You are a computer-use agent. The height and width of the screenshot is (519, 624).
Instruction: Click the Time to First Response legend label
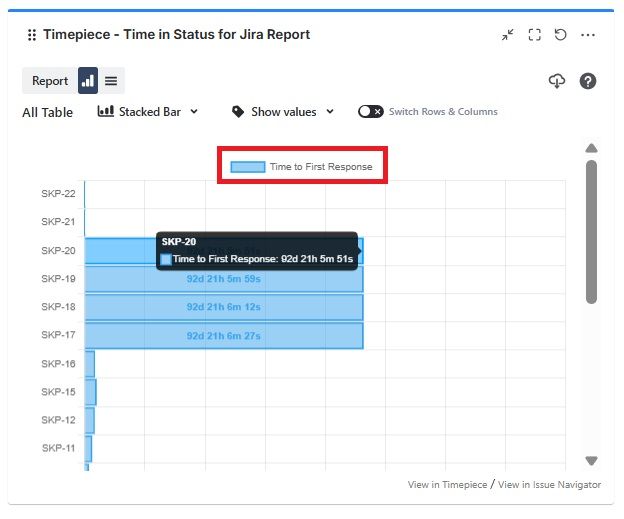coord(321,167)
